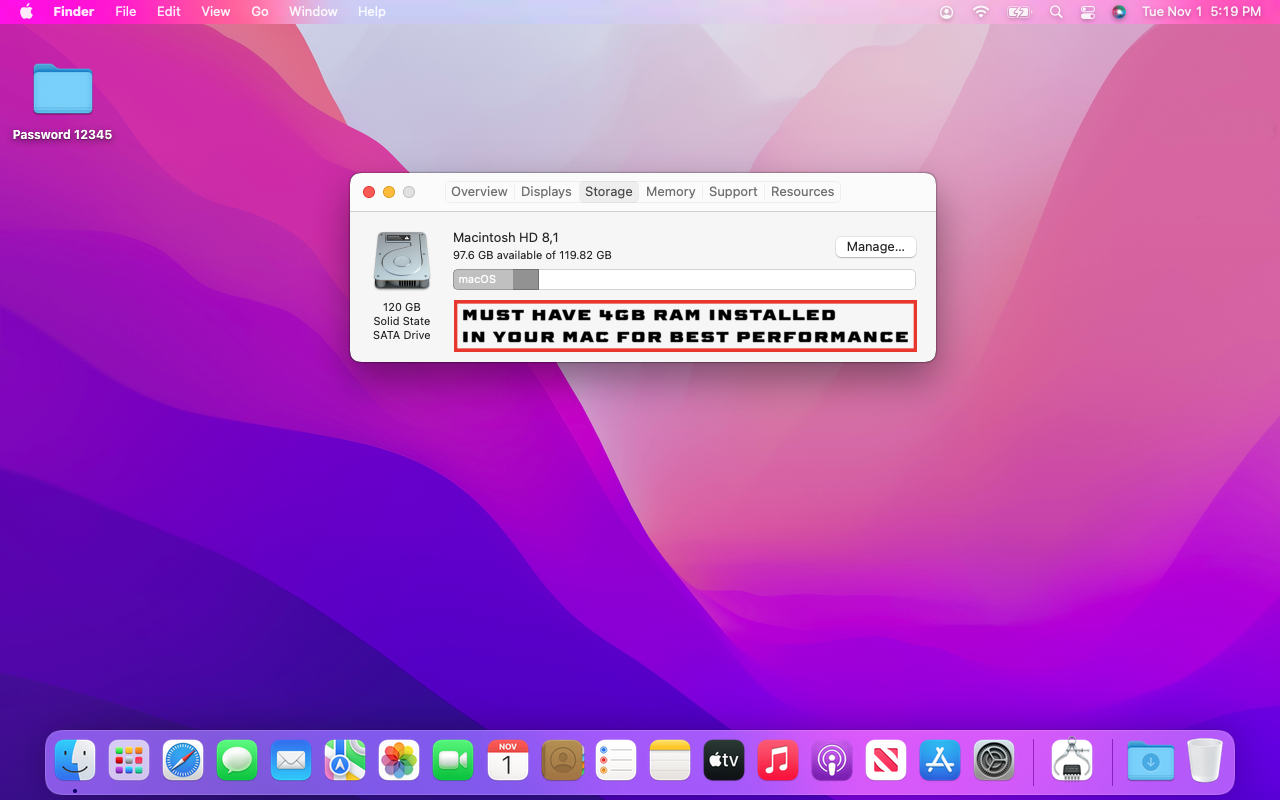
Task: Open Music app in the Dock
Action: [777, 760]
